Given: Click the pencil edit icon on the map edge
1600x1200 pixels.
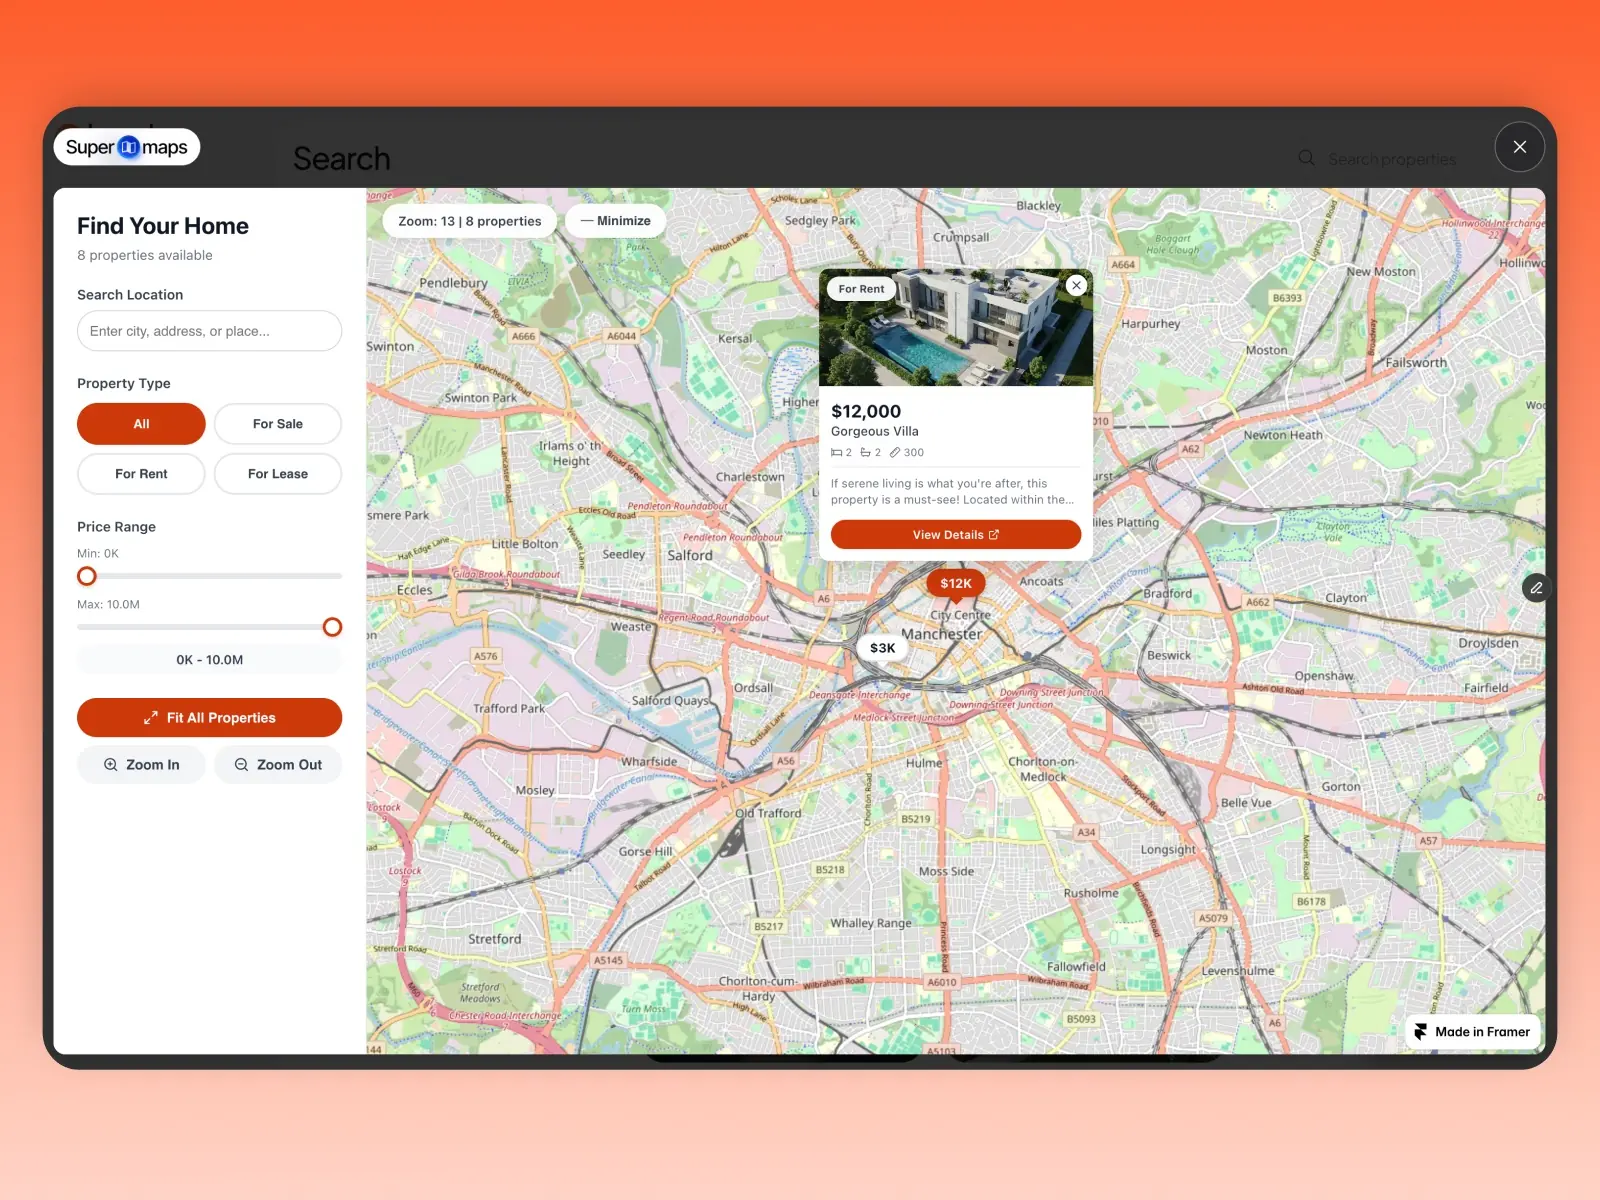Looking at the screenshot, I should 1536,588.
